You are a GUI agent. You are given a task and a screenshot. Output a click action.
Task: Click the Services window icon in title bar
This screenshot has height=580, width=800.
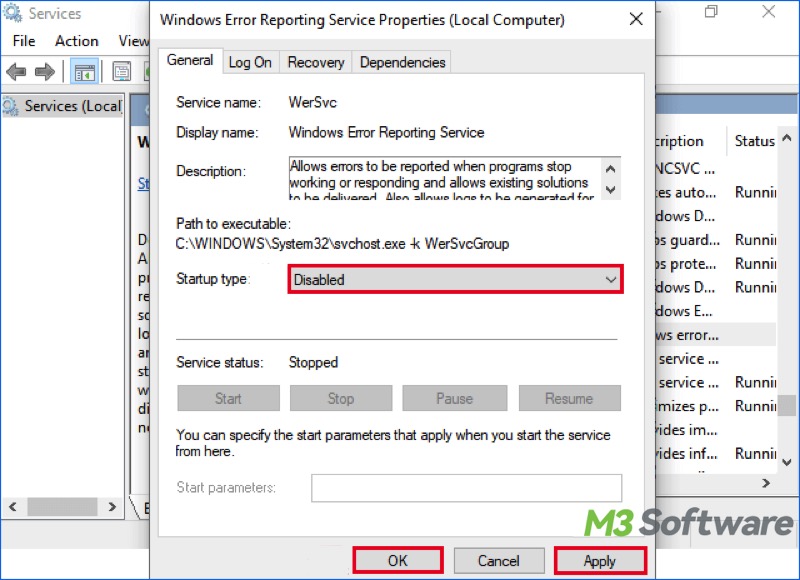(x=13, y=13)
